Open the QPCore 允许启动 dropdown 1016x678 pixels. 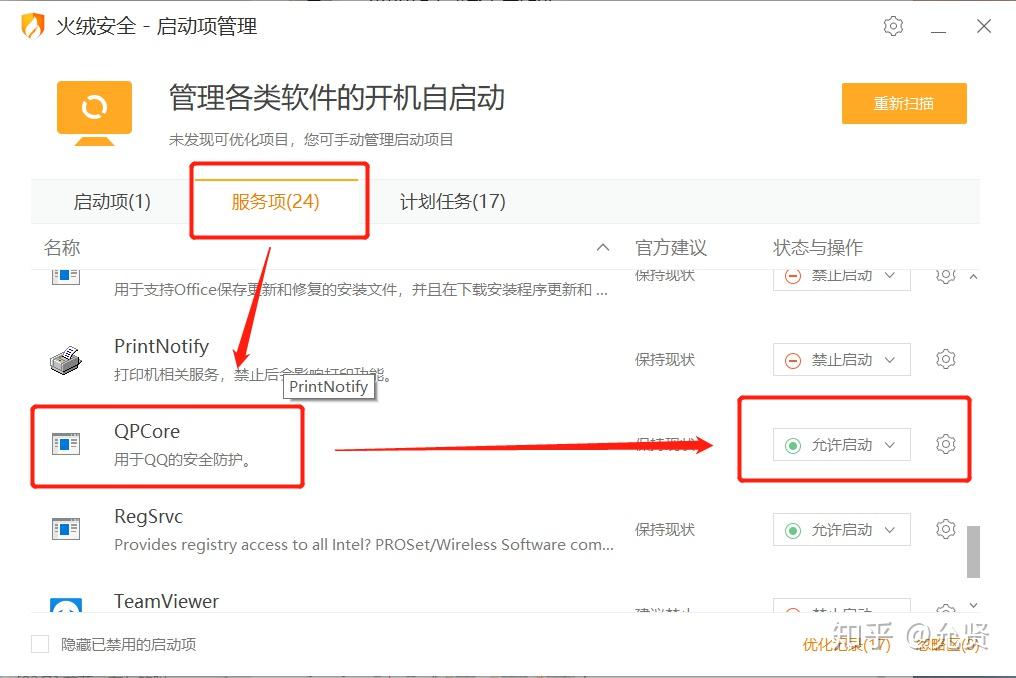841,445
